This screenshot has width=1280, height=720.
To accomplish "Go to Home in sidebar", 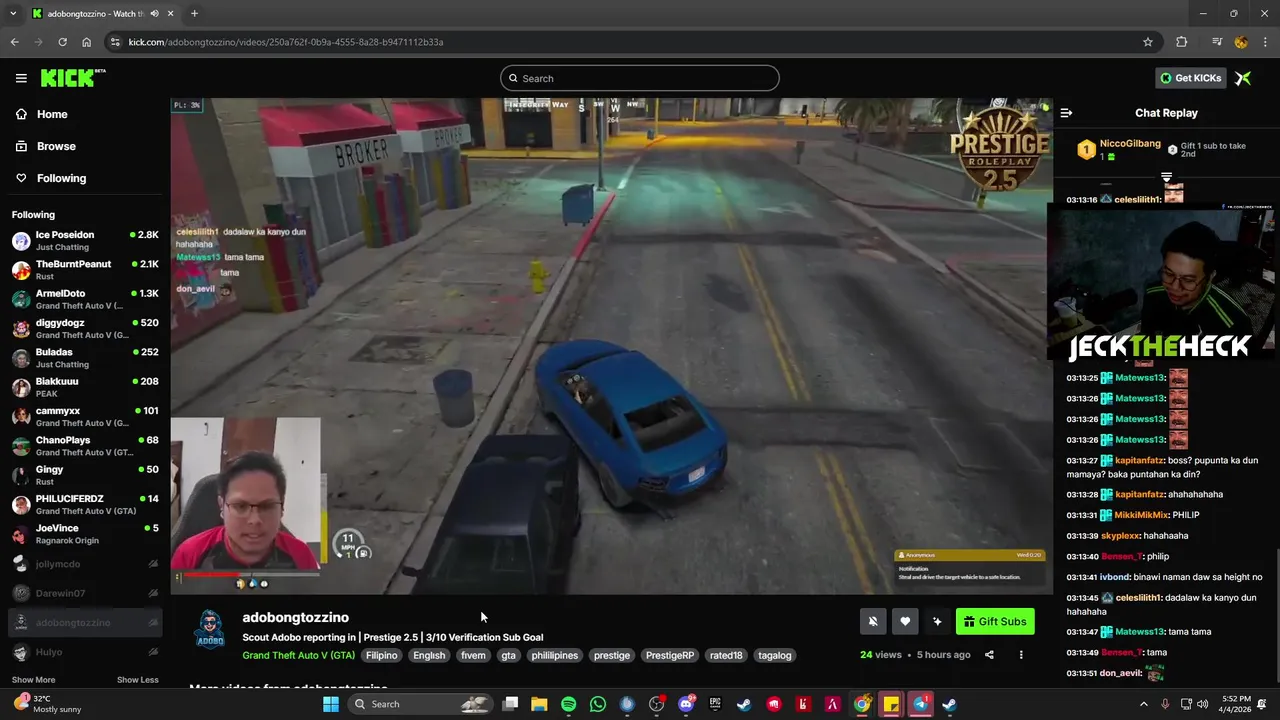I will point(52,114).
